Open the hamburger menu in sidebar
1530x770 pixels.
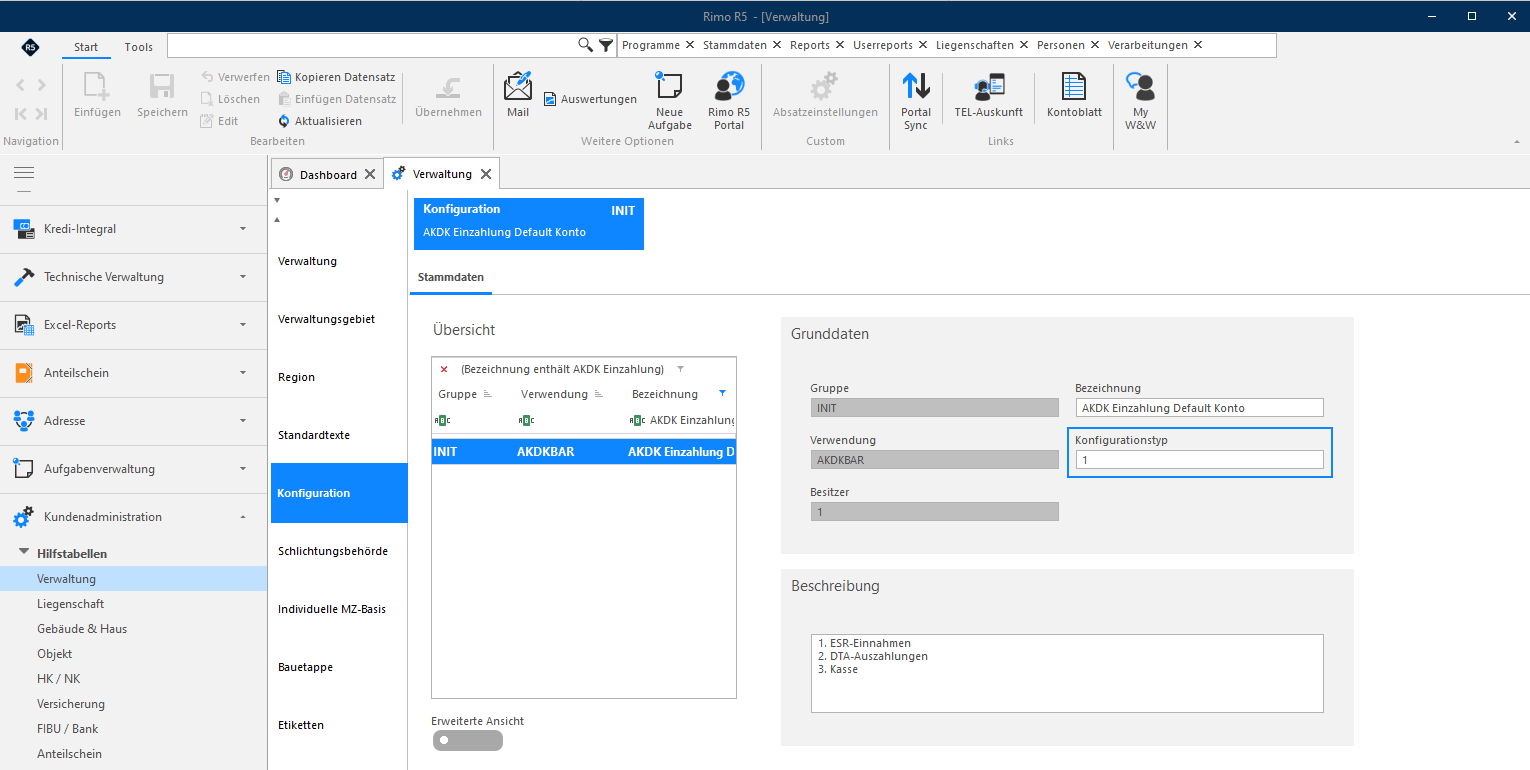(24, 173)
